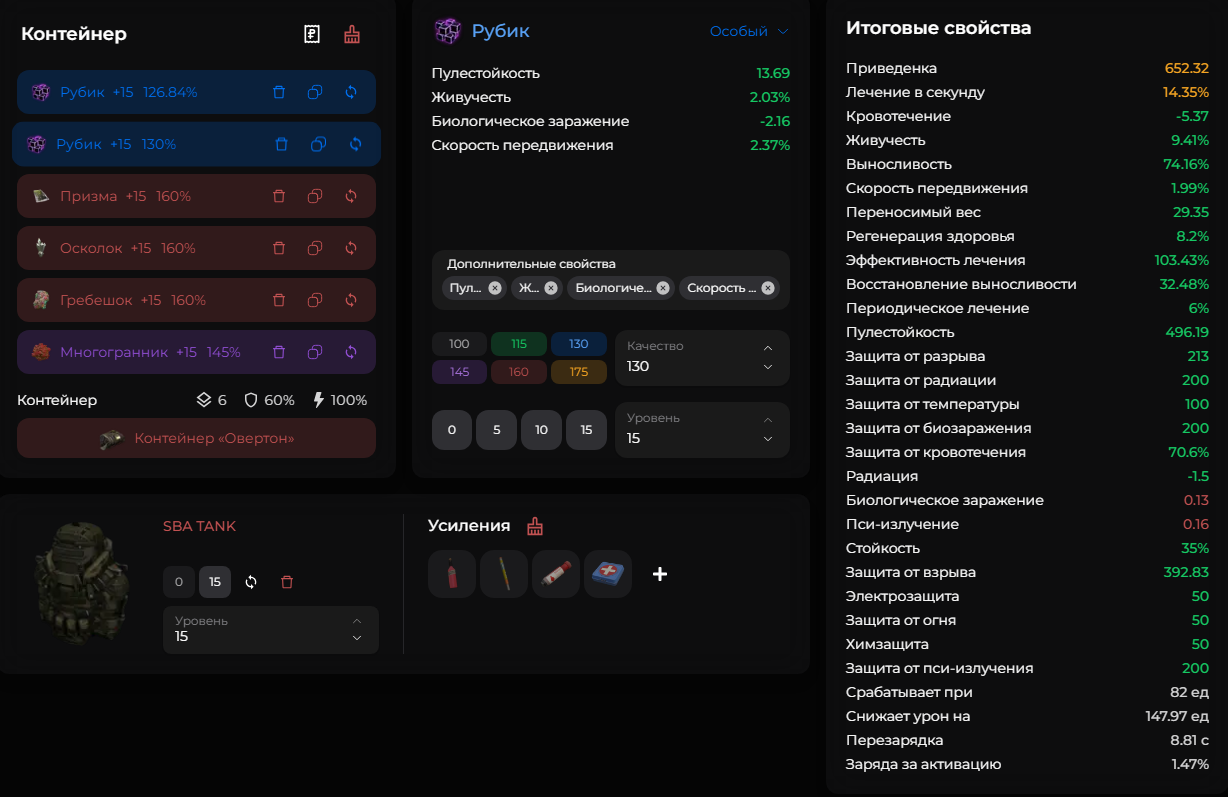Delete the Многогранник artifact row

pos(279,352)
